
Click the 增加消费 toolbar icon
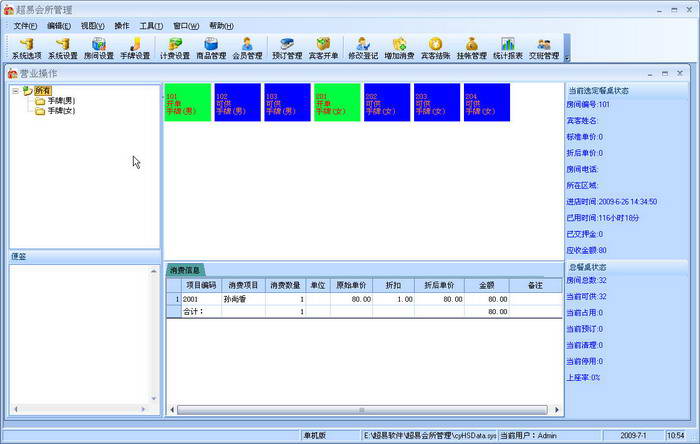(399, 48)
